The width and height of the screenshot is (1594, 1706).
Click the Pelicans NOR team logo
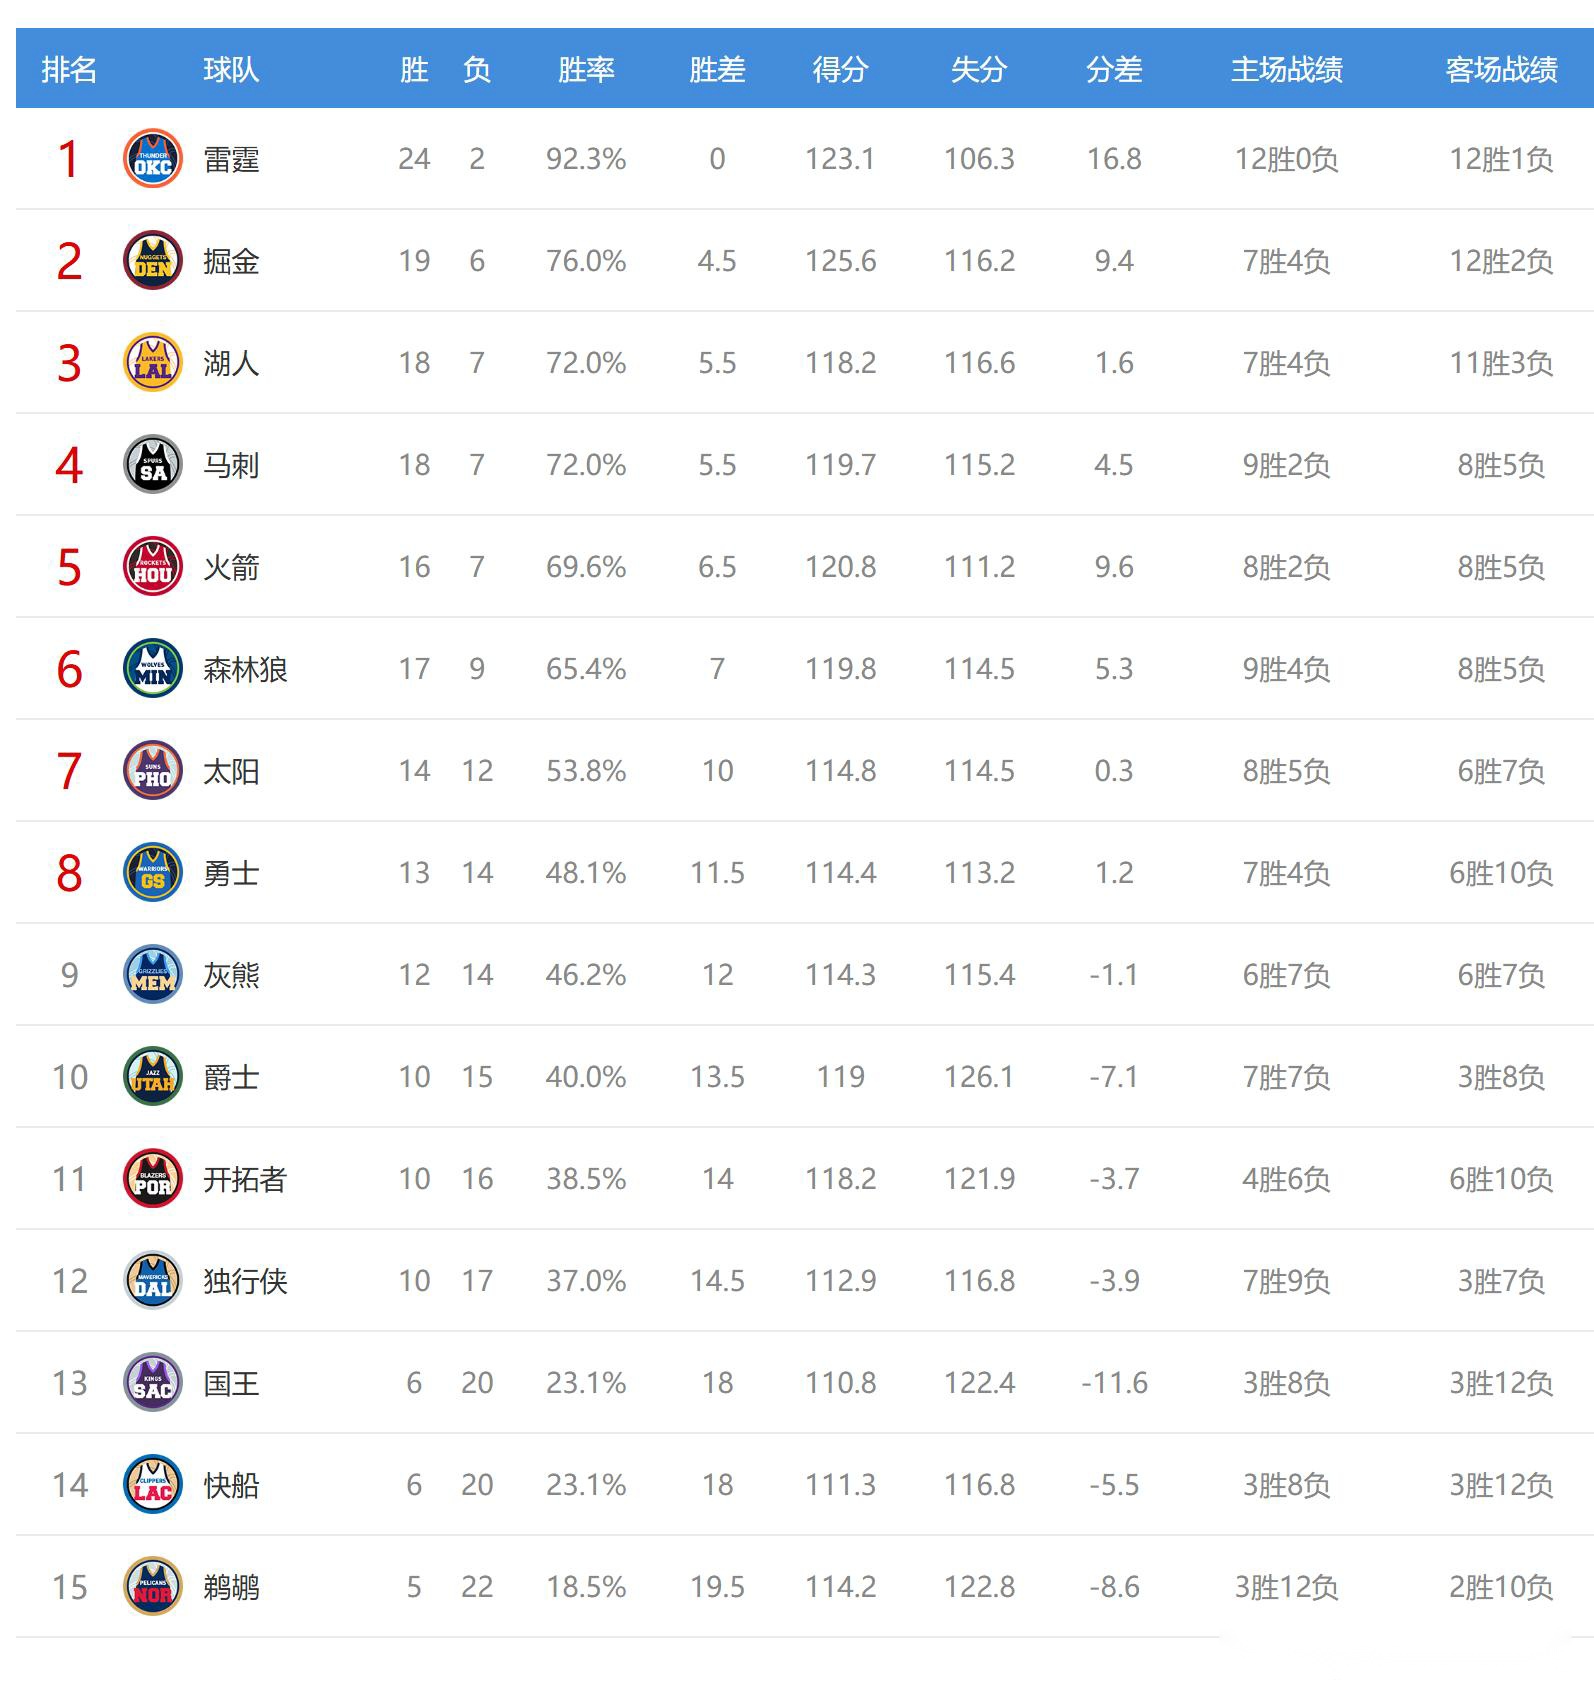pyautogui.click(x=152, y=1587)
